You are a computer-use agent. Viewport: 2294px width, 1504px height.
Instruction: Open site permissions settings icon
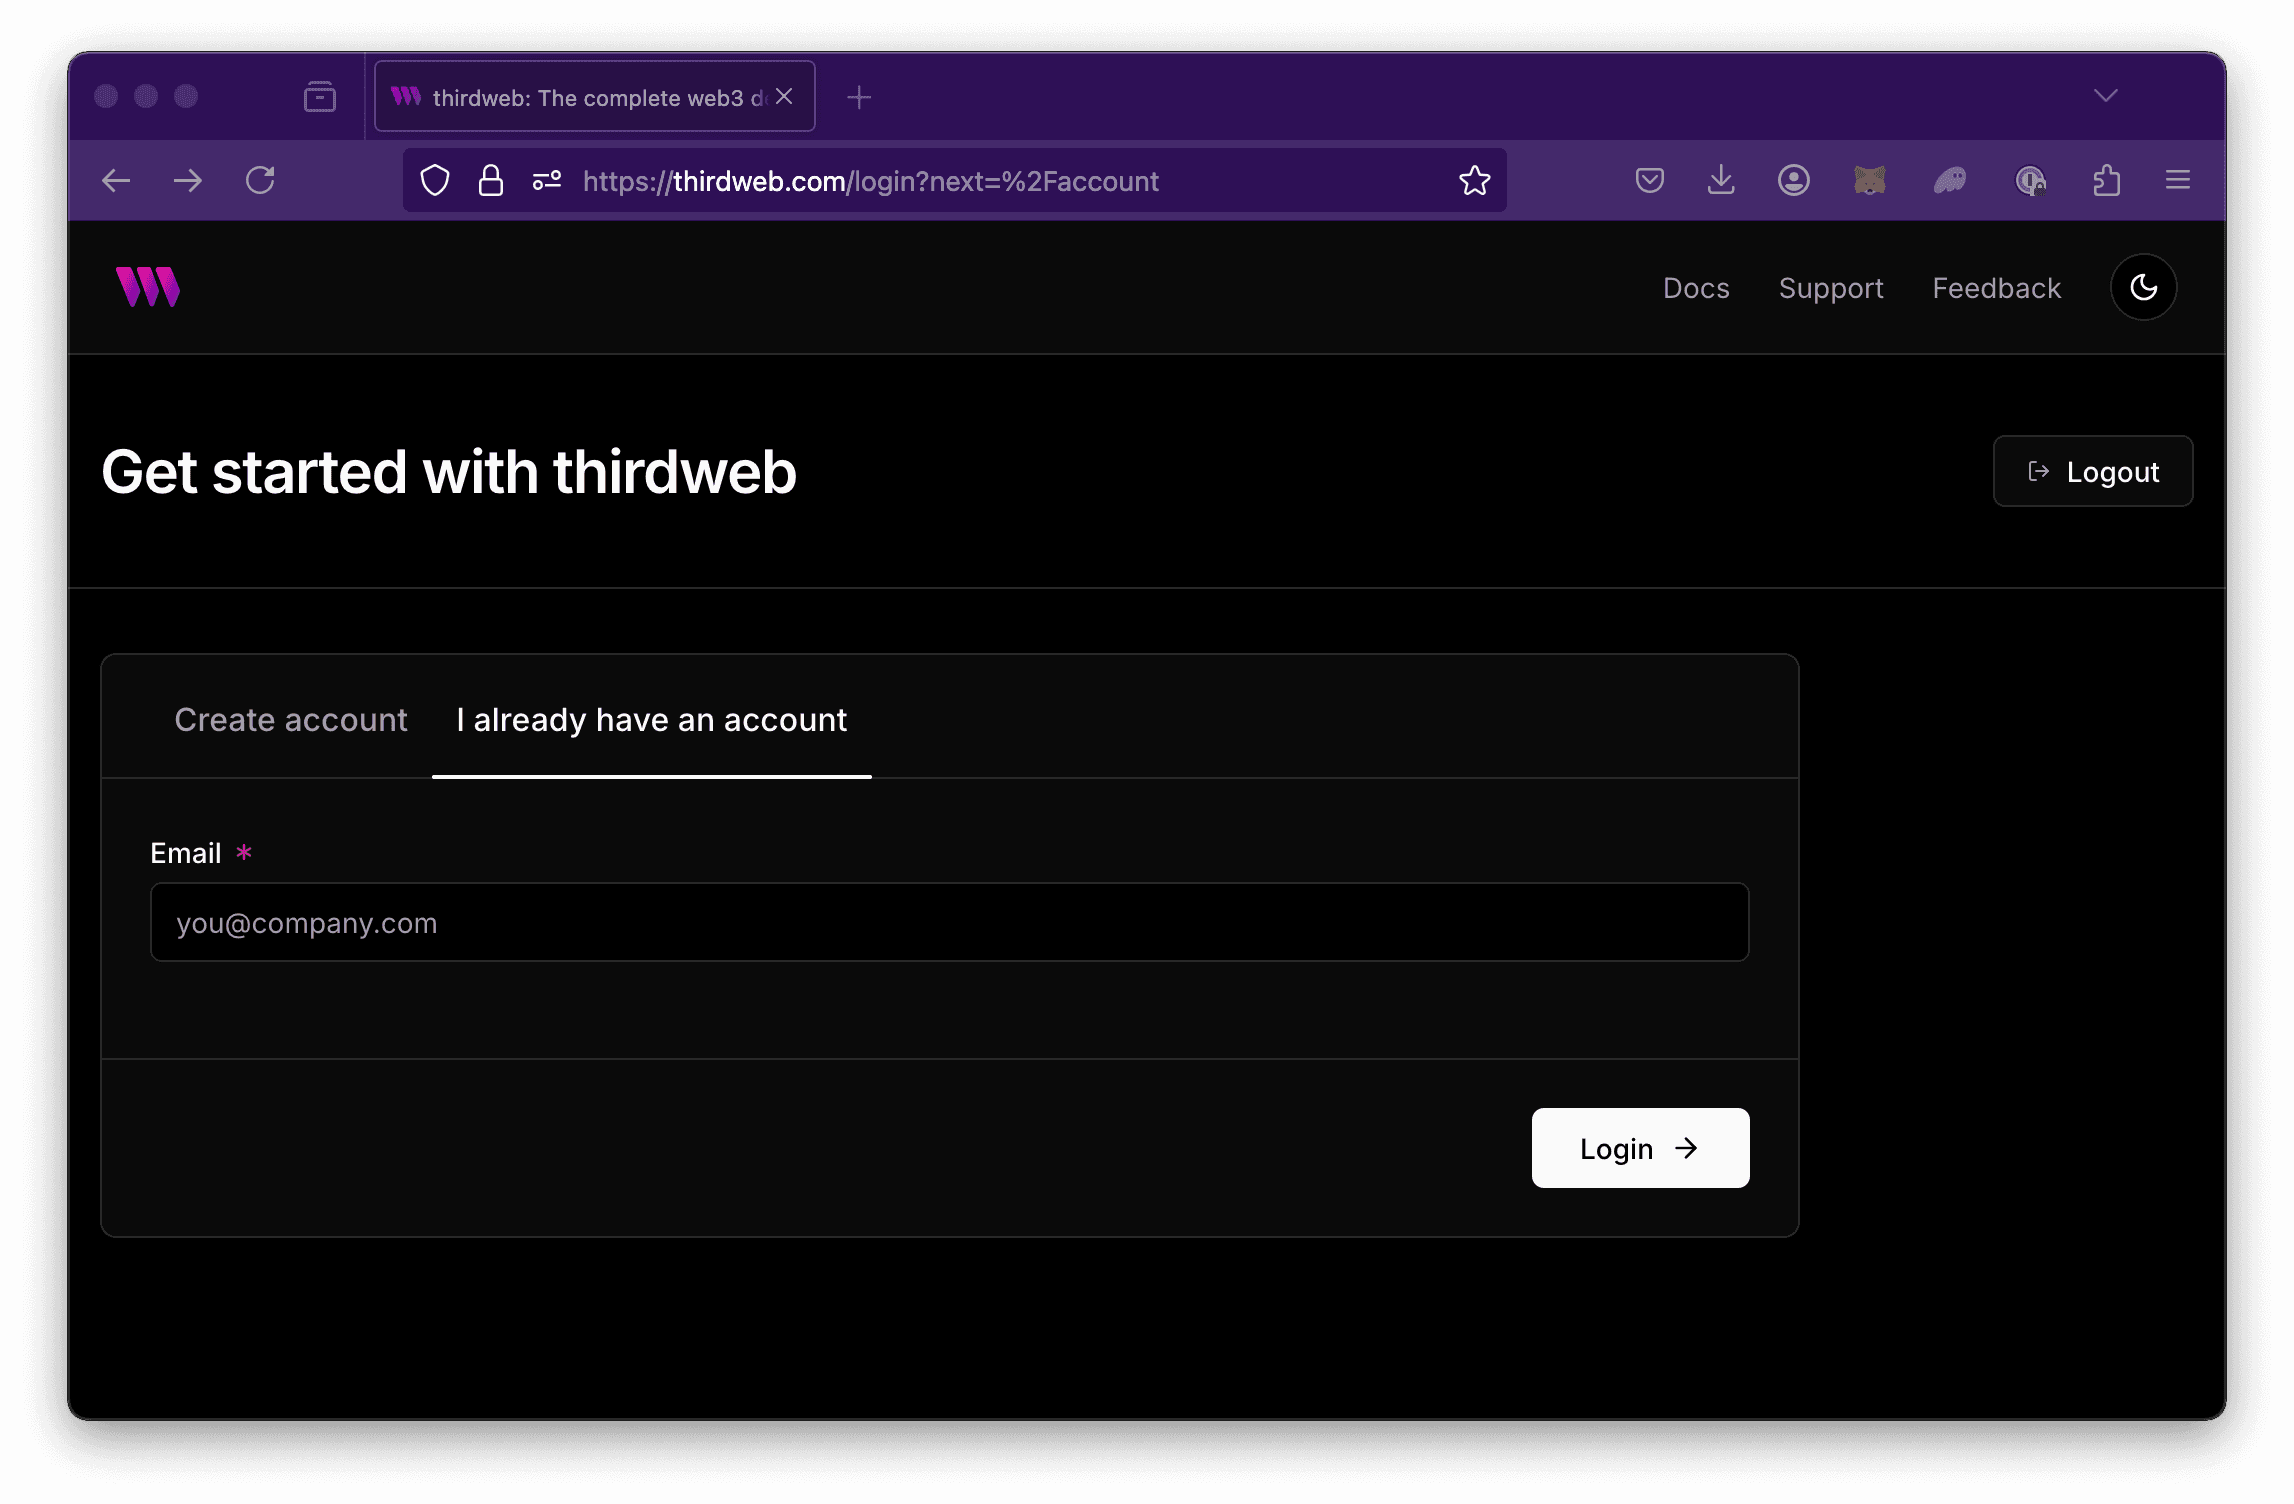pyautogui.click(x=546, y=181)
